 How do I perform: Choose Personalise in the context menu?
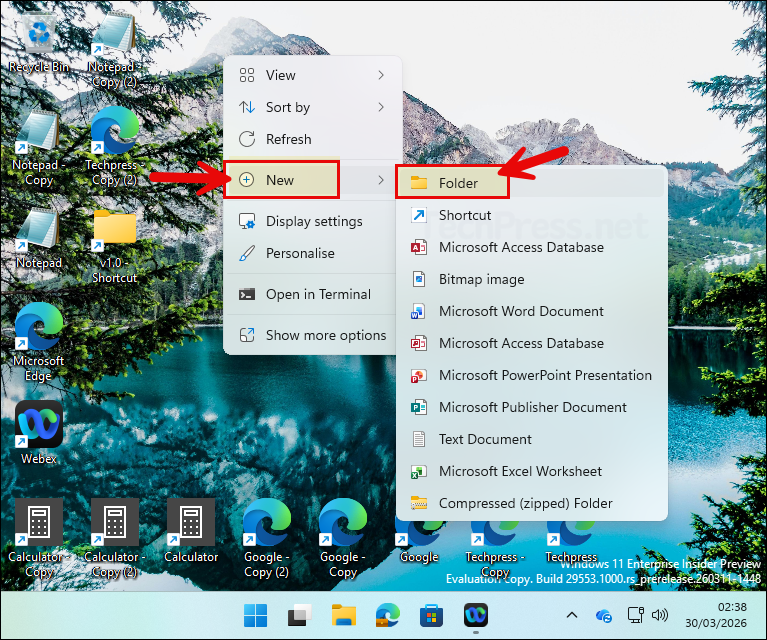coord(313,253)
